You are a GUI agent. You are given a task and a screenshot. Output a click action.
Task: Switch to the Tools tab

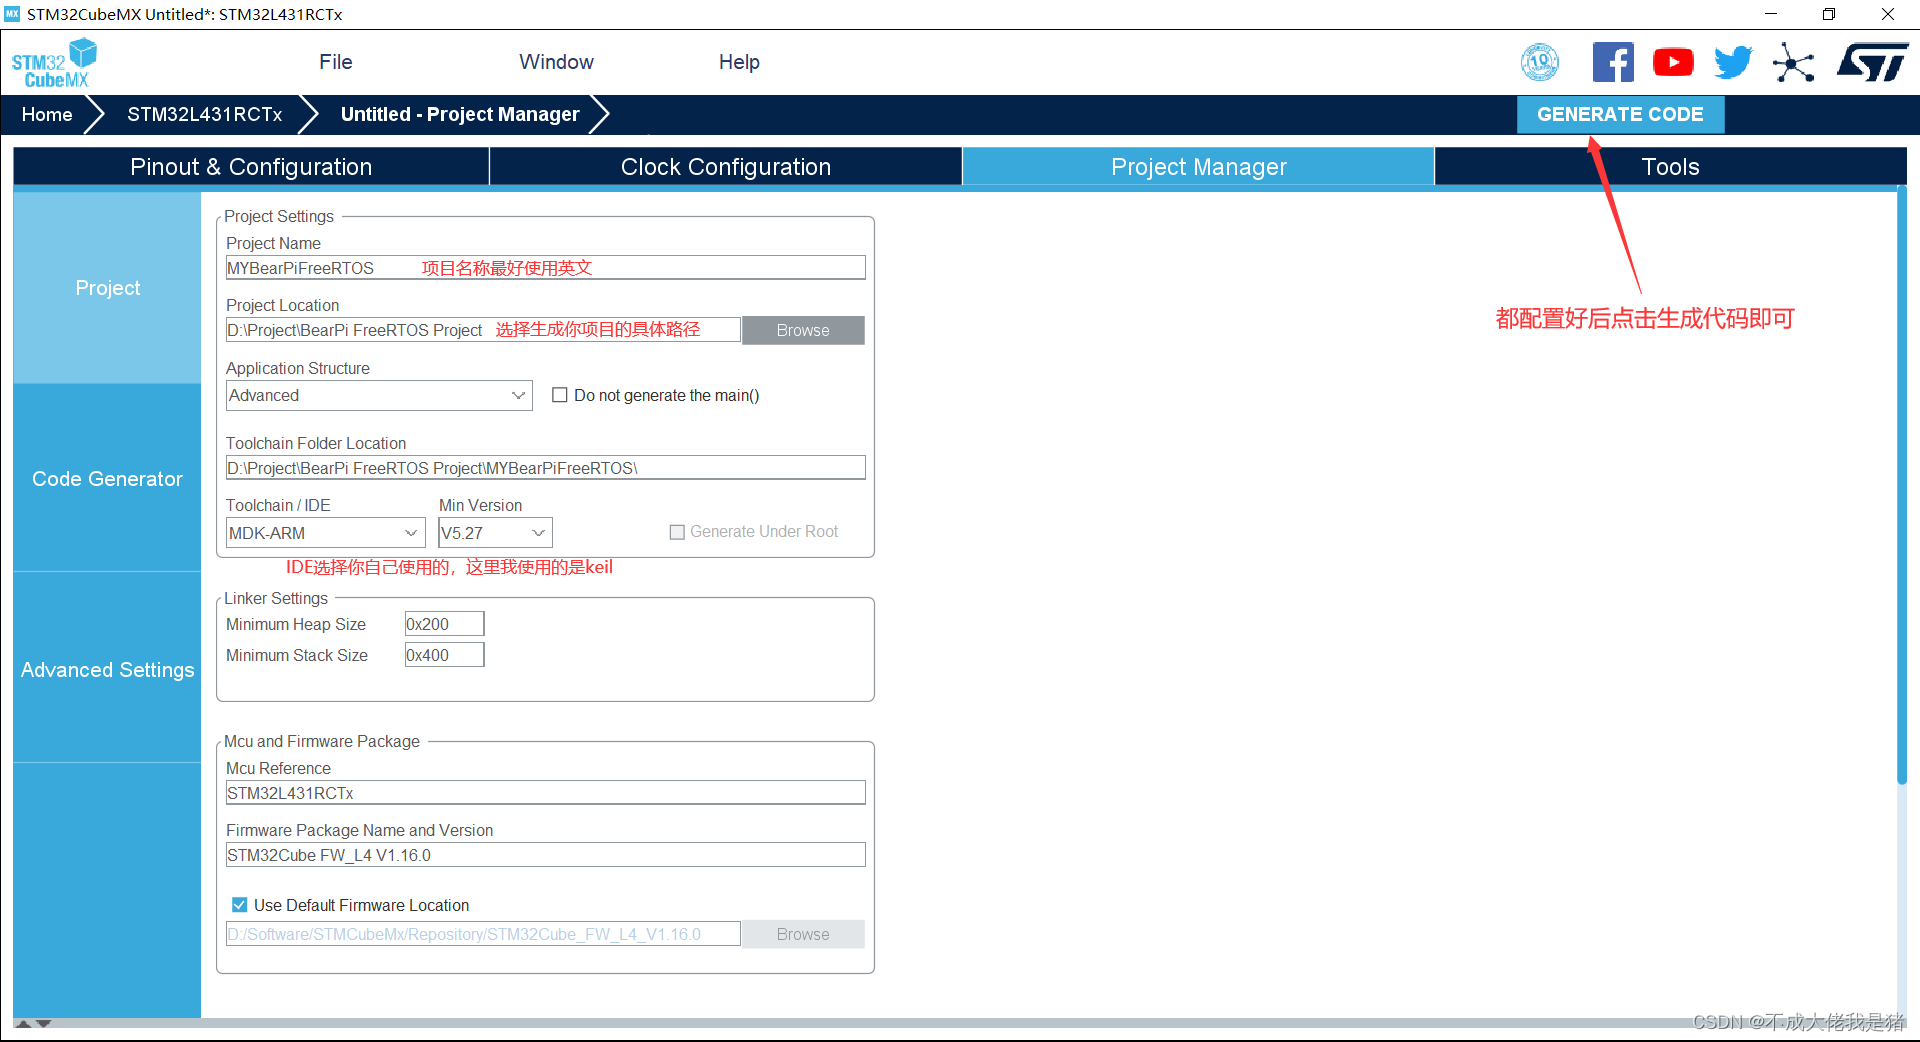(x=1671, y=167)
